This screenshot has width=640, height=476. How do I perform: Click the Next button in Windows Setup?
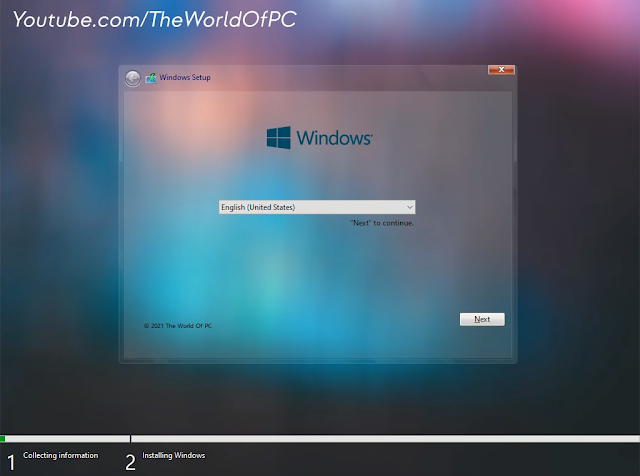[482, 319]
